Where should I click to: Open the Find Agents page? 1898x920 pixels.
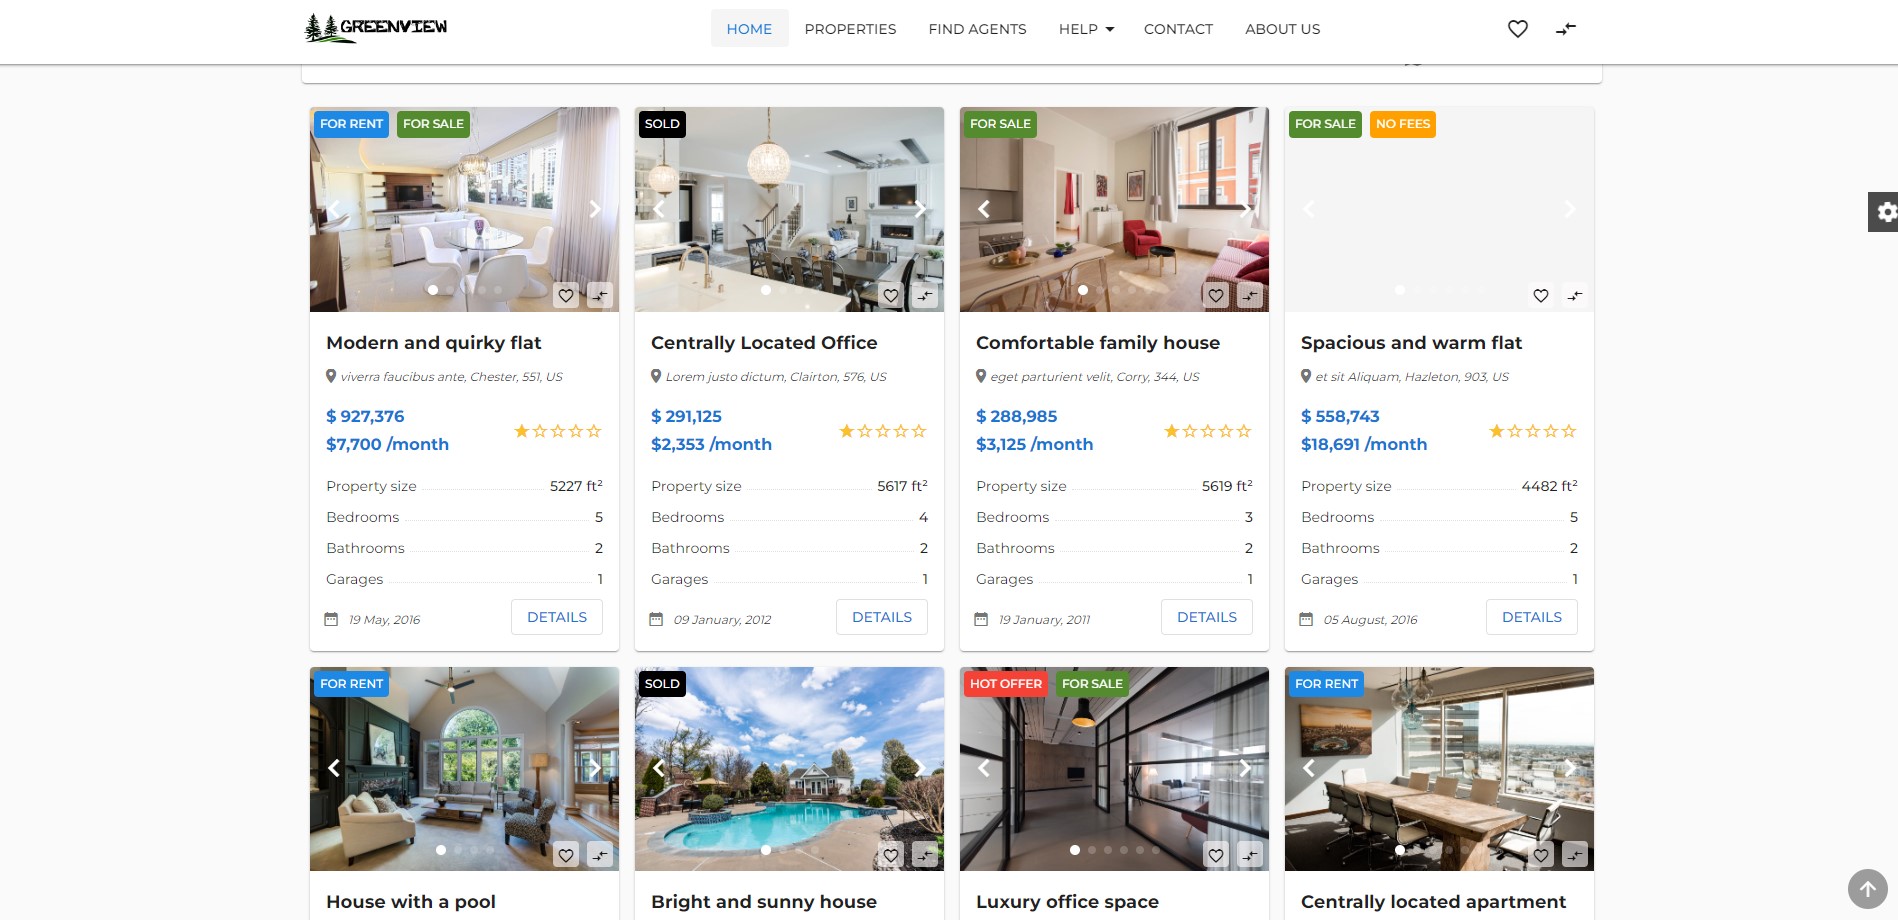point(977,29)
